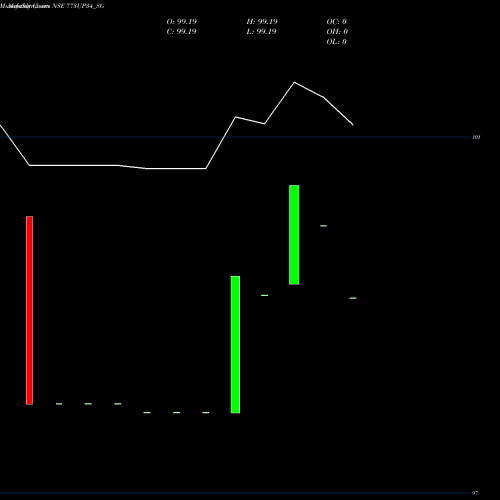Viewport: 500px width, 500px height.
Task: Click the OH: 0 reading
Action: pos(337,32)
